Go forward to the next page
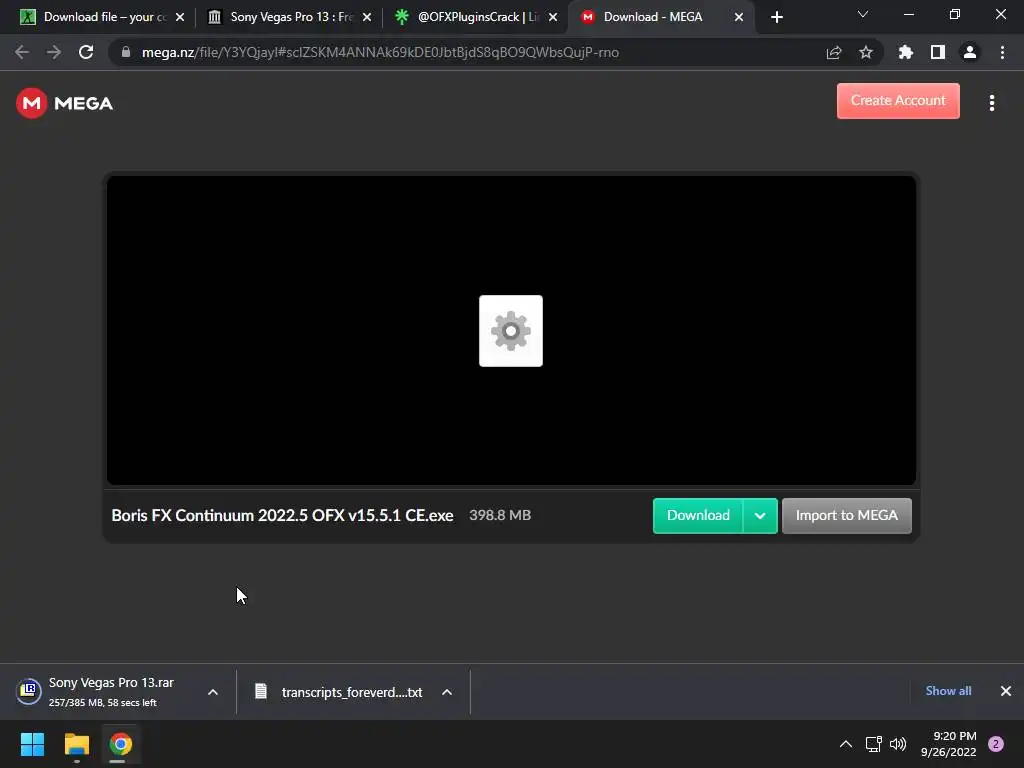The width and height of the screenshot is (1024, 768). pyautogui.click(x=54, y=52)
